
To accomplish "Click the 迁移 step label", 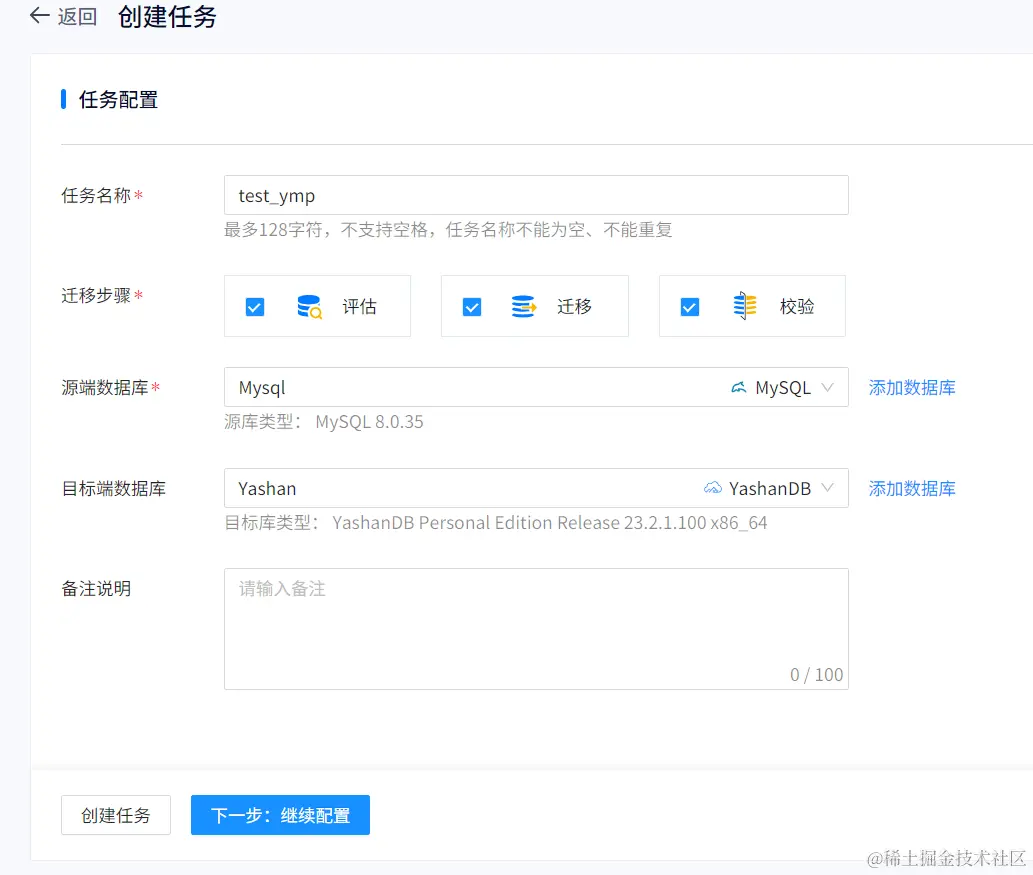I will pyautogui.click(x=574, y=306).
